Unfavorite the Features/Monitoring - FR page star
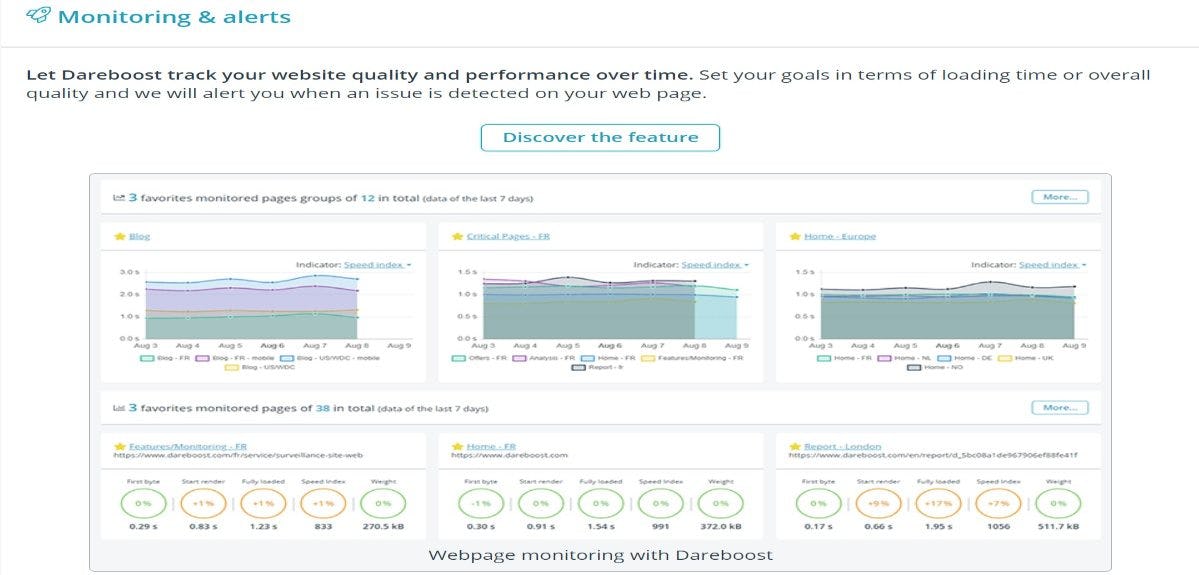The width and height of the screenshot is (1199, 575). tap(120, 446)
